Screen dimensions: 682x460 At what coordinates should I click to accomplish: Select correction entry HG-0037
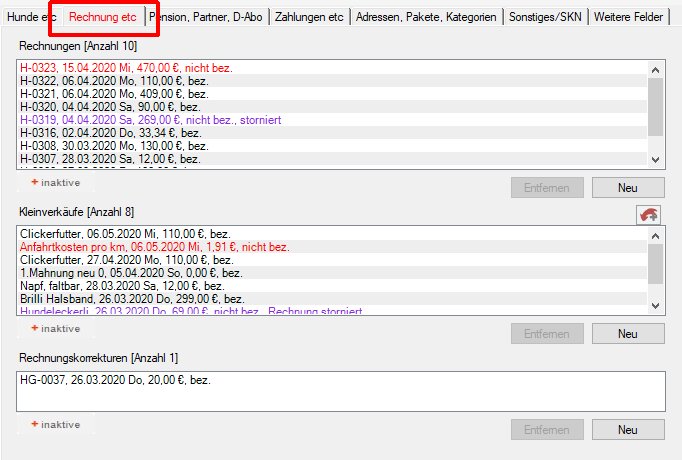click(115, 380)
